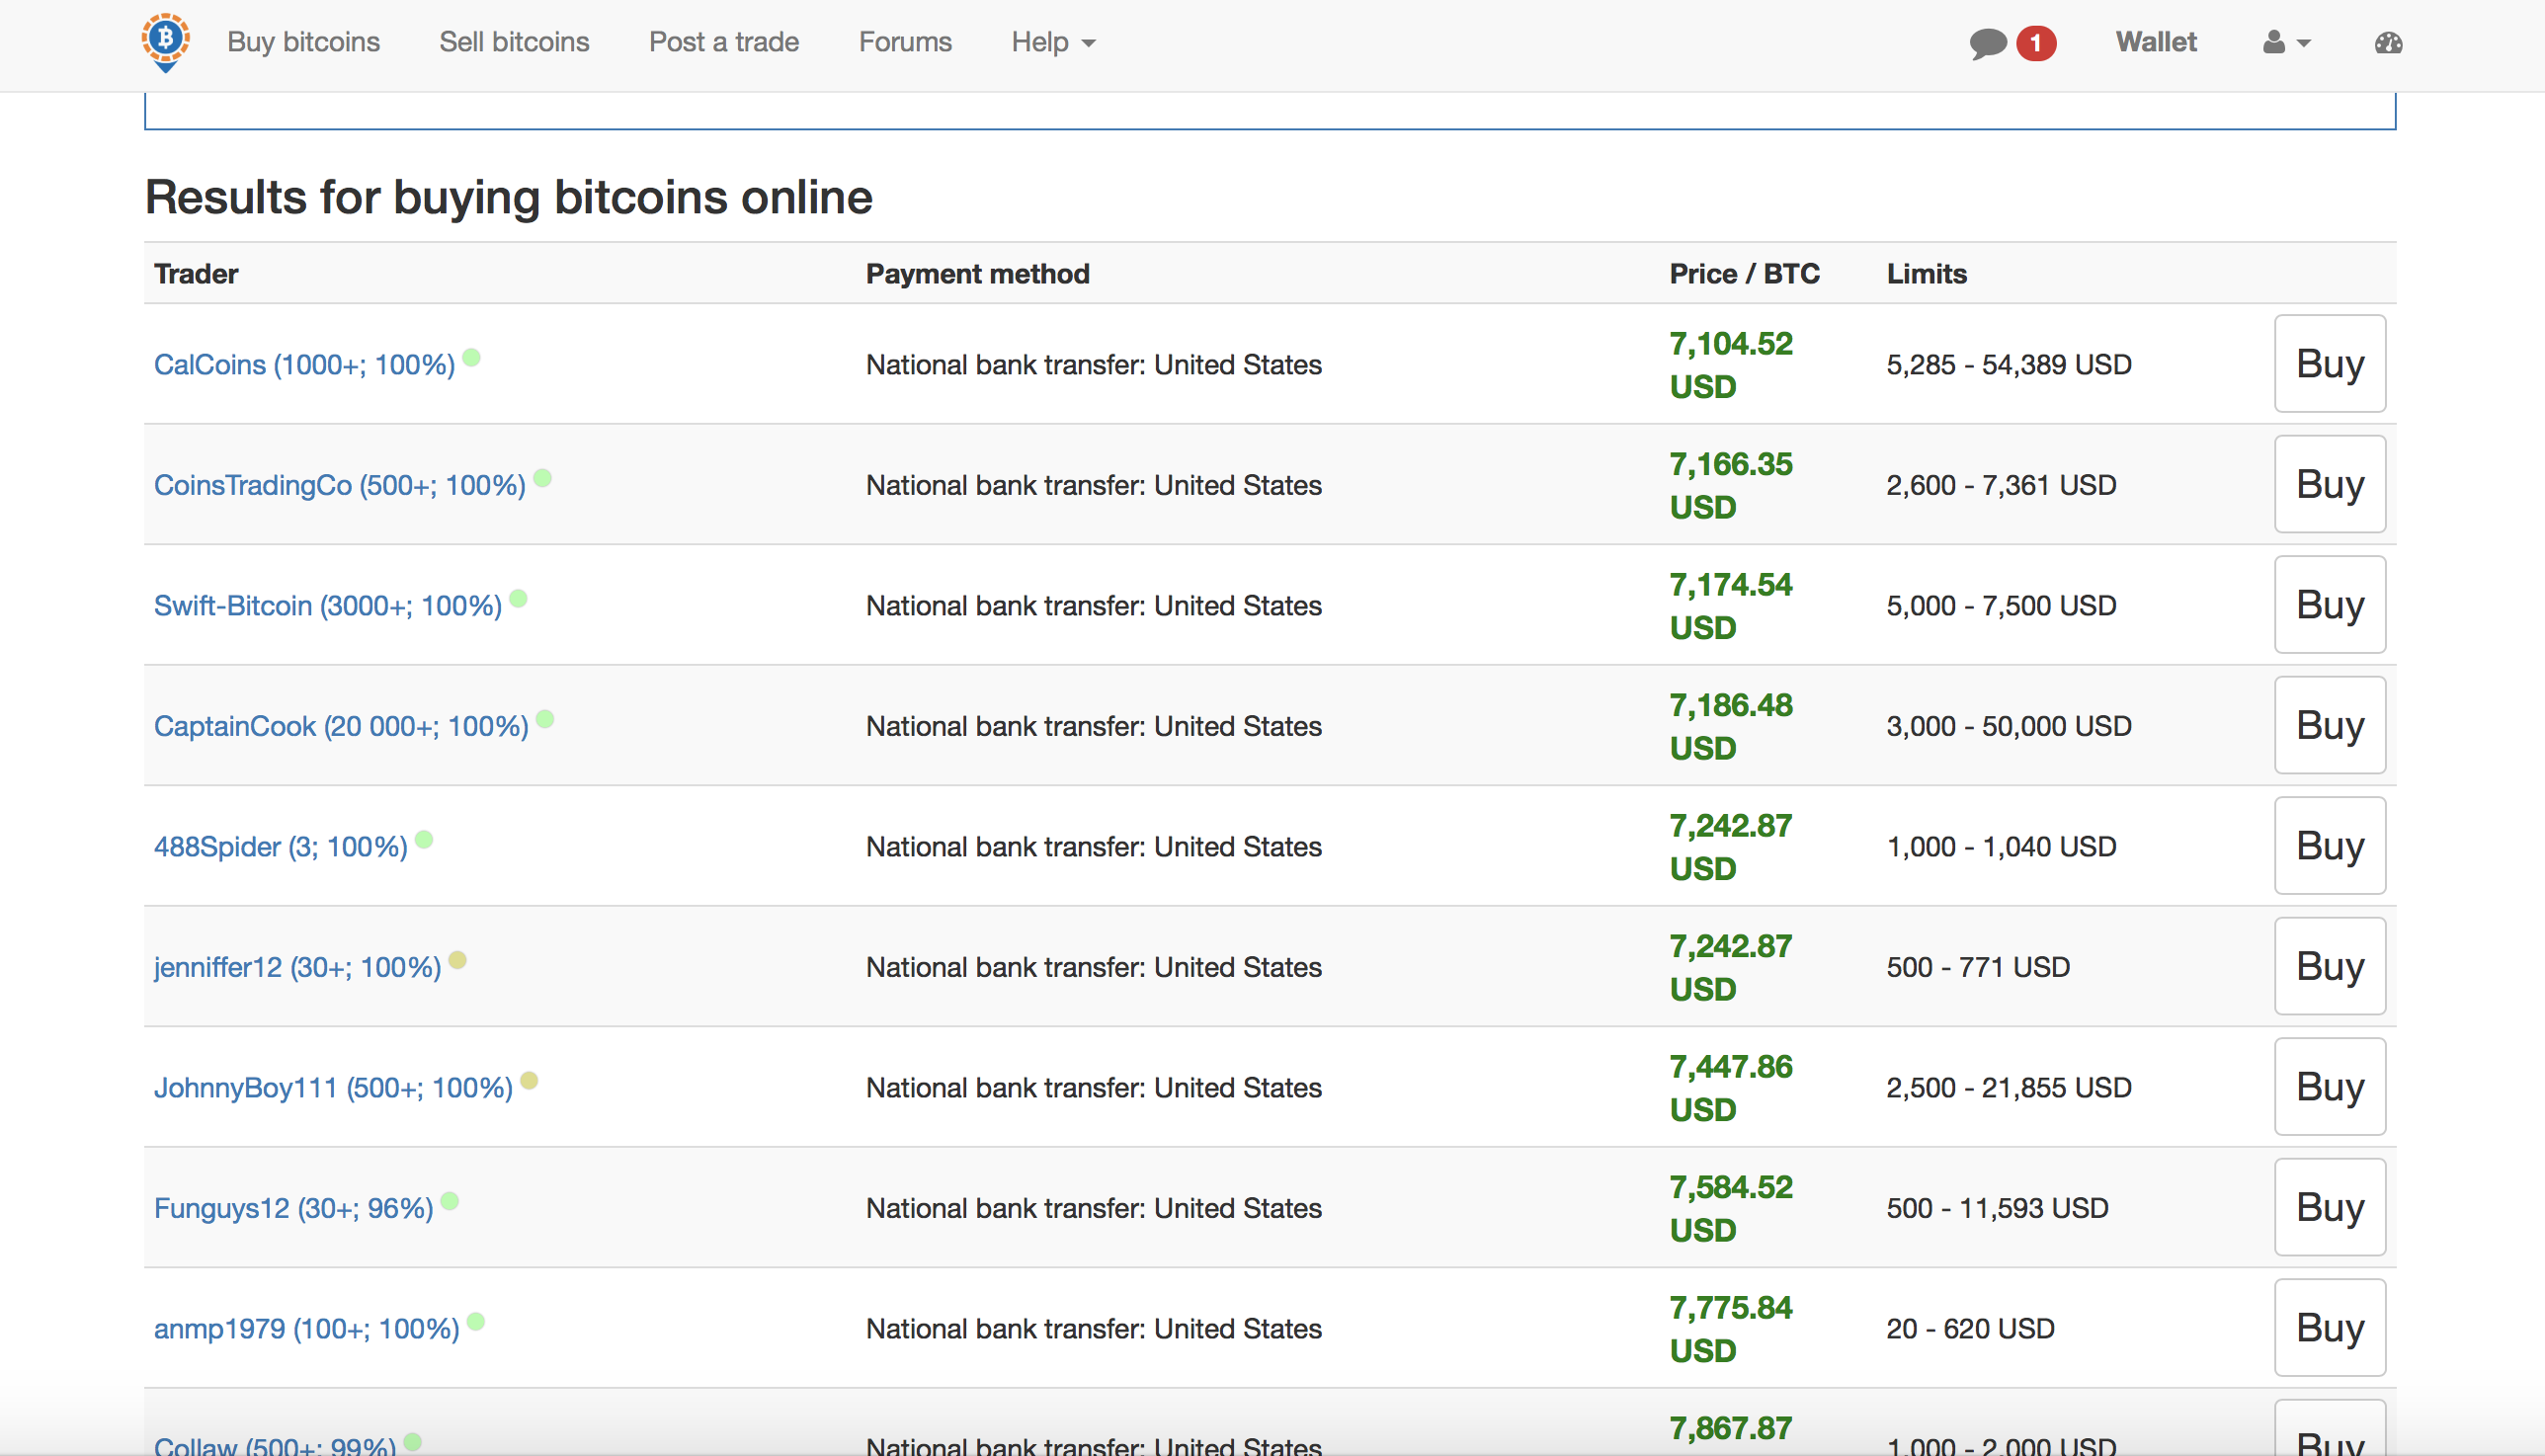Click the user profile icon
This screenshot has height=1456, width=2545.
(2274, 42)
